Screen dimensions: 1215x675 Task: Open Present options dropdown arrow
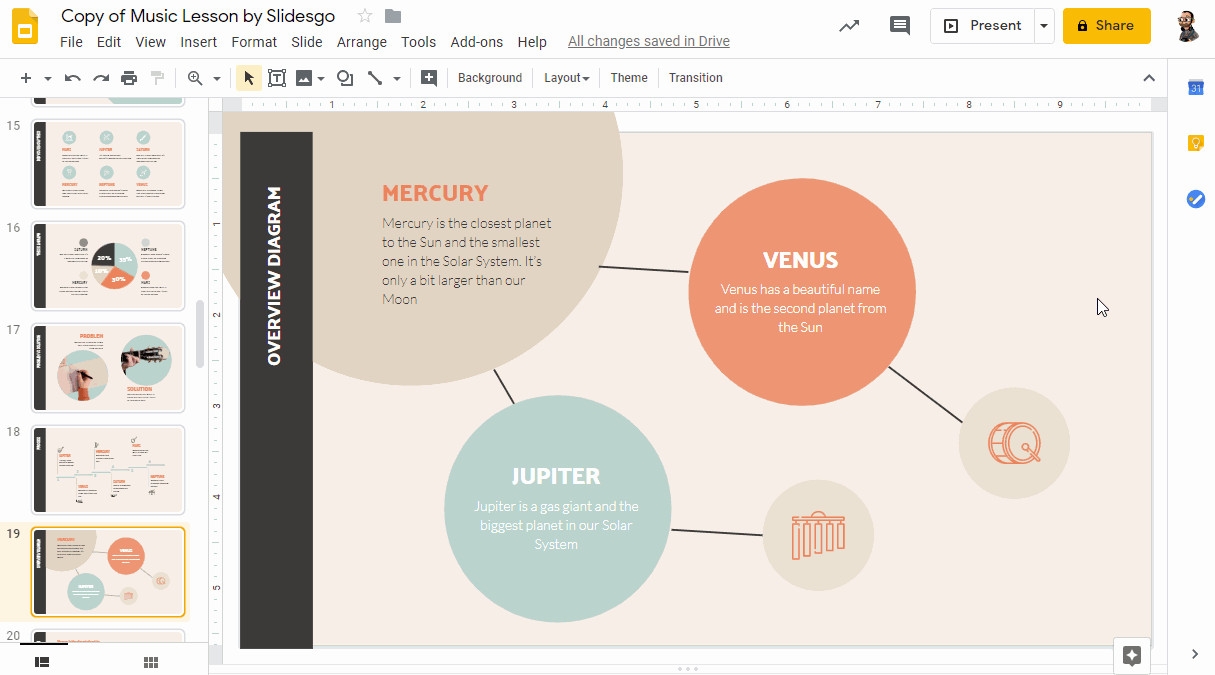pyautogui.click(x=1044, y=26)
